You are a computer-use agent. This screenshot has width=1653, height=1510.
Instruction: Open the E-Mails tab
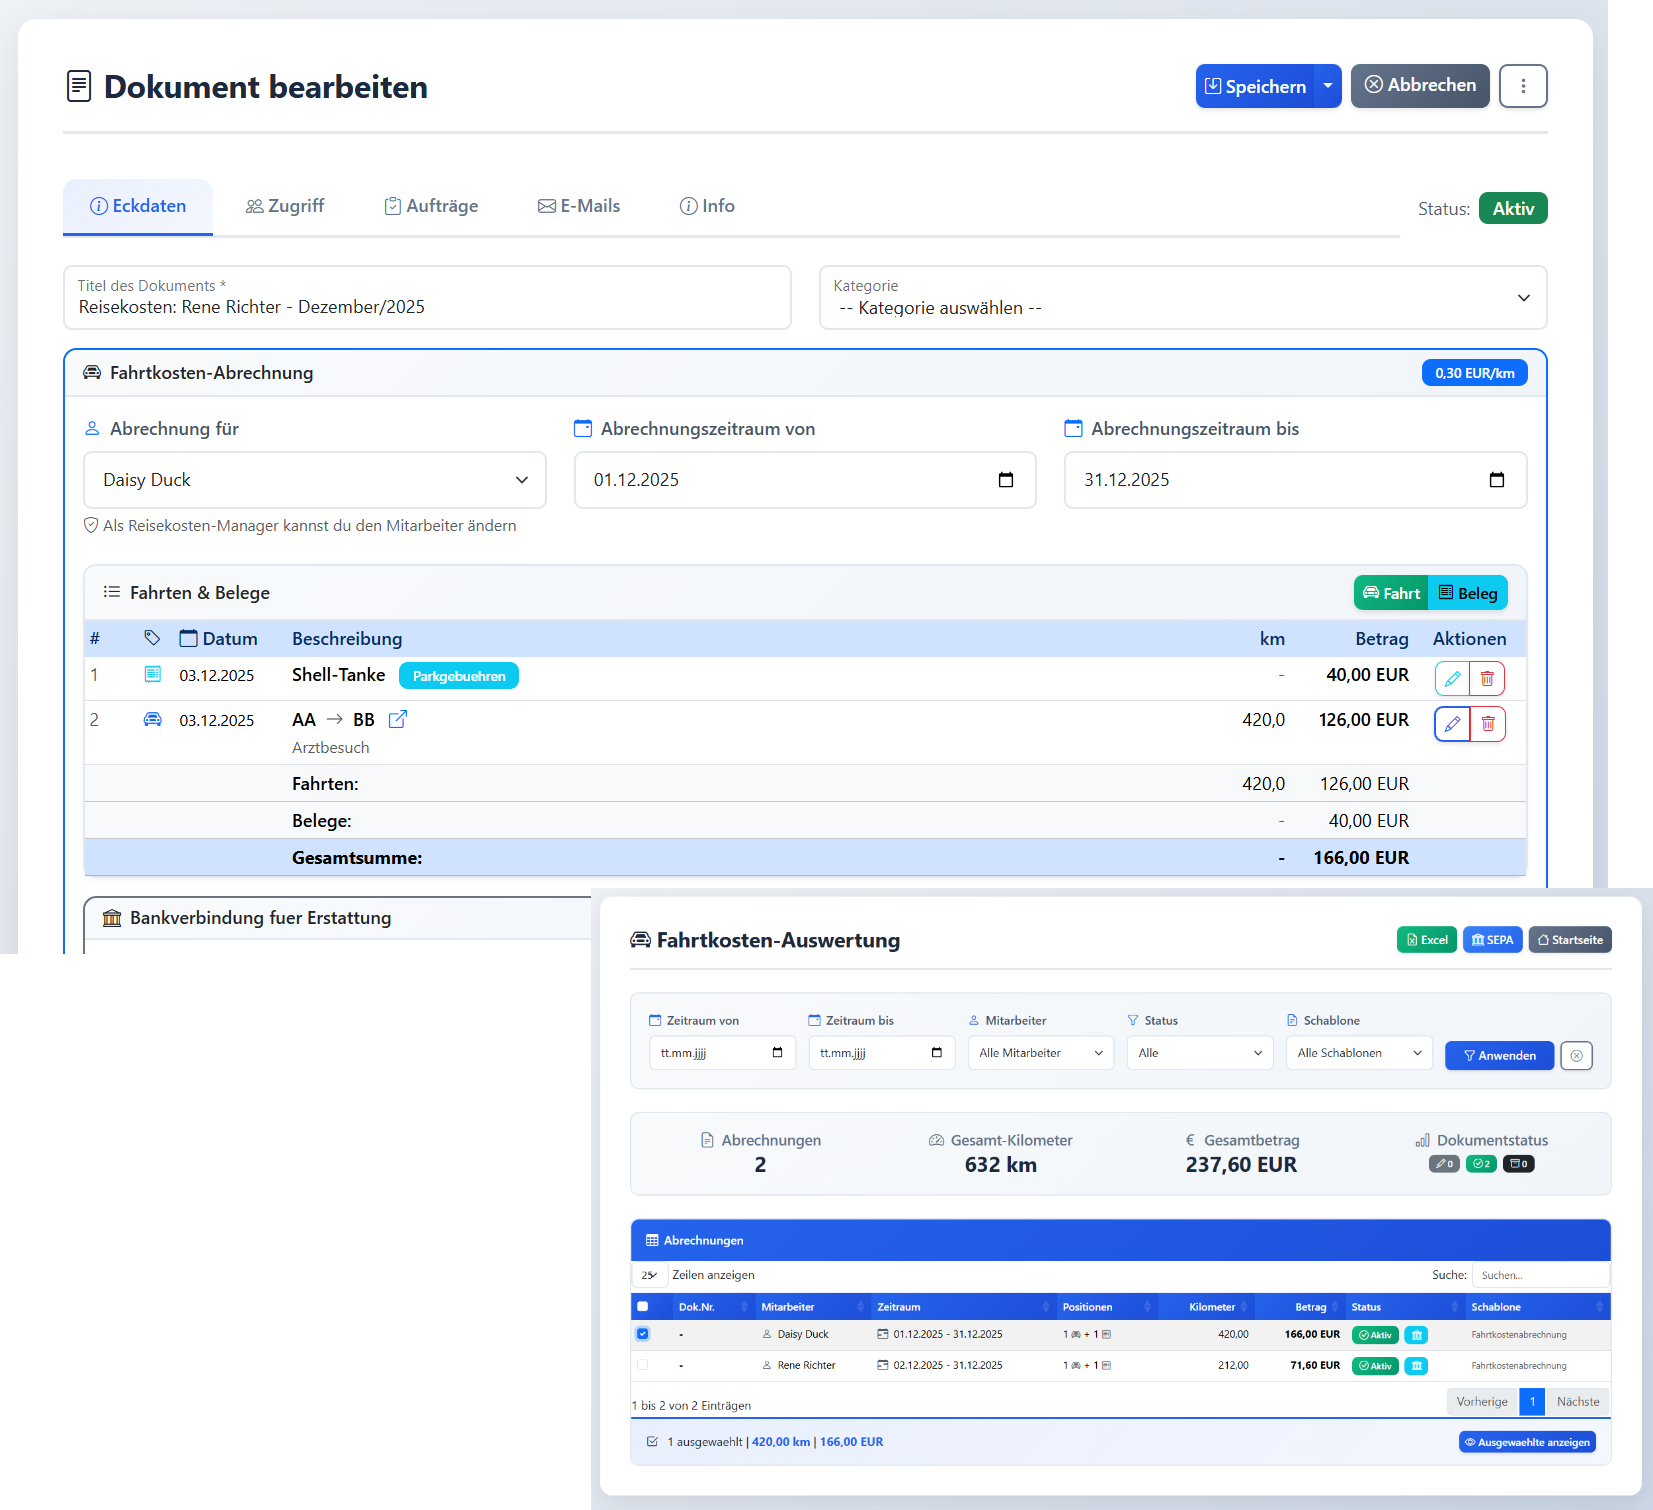click(x=579, y=206)
